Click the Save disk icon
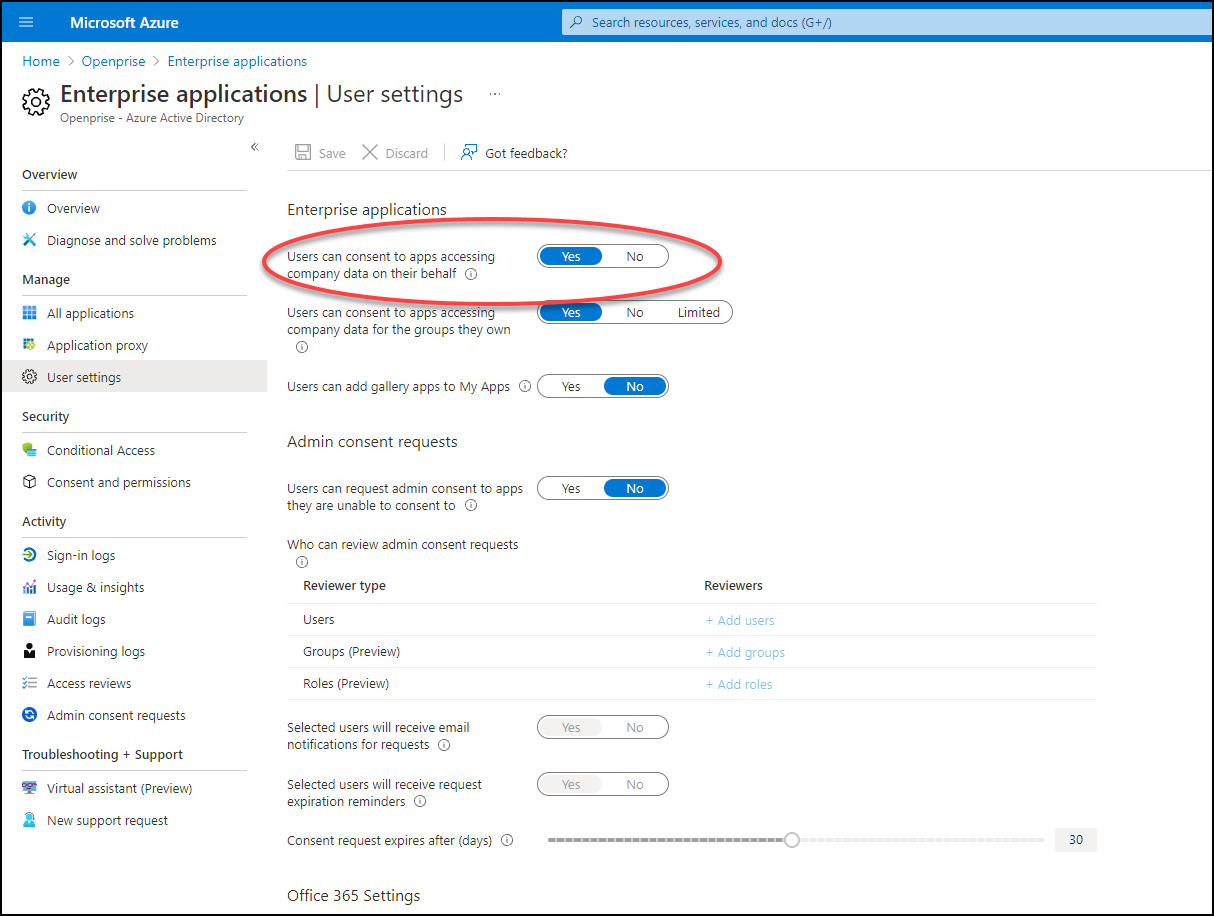 [x=302, y=153]
